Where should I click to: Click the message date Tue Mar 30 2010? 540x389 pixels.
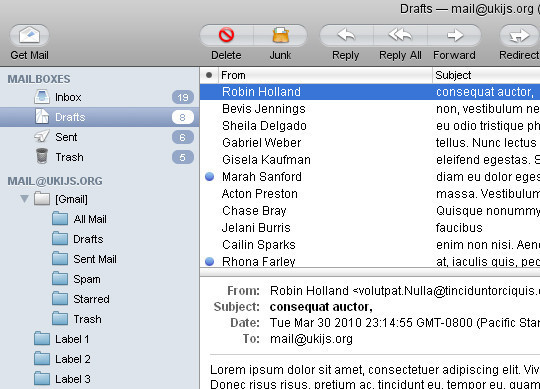click(405, 323)
